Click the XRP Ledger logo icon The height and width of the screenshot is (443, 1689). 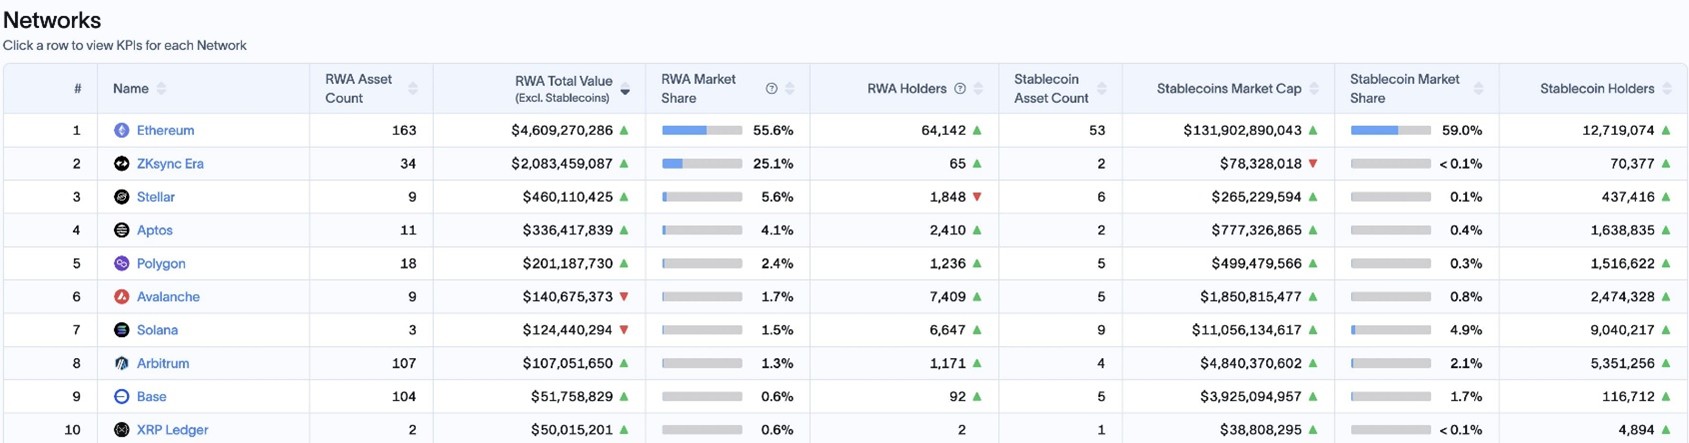[121, 430]
